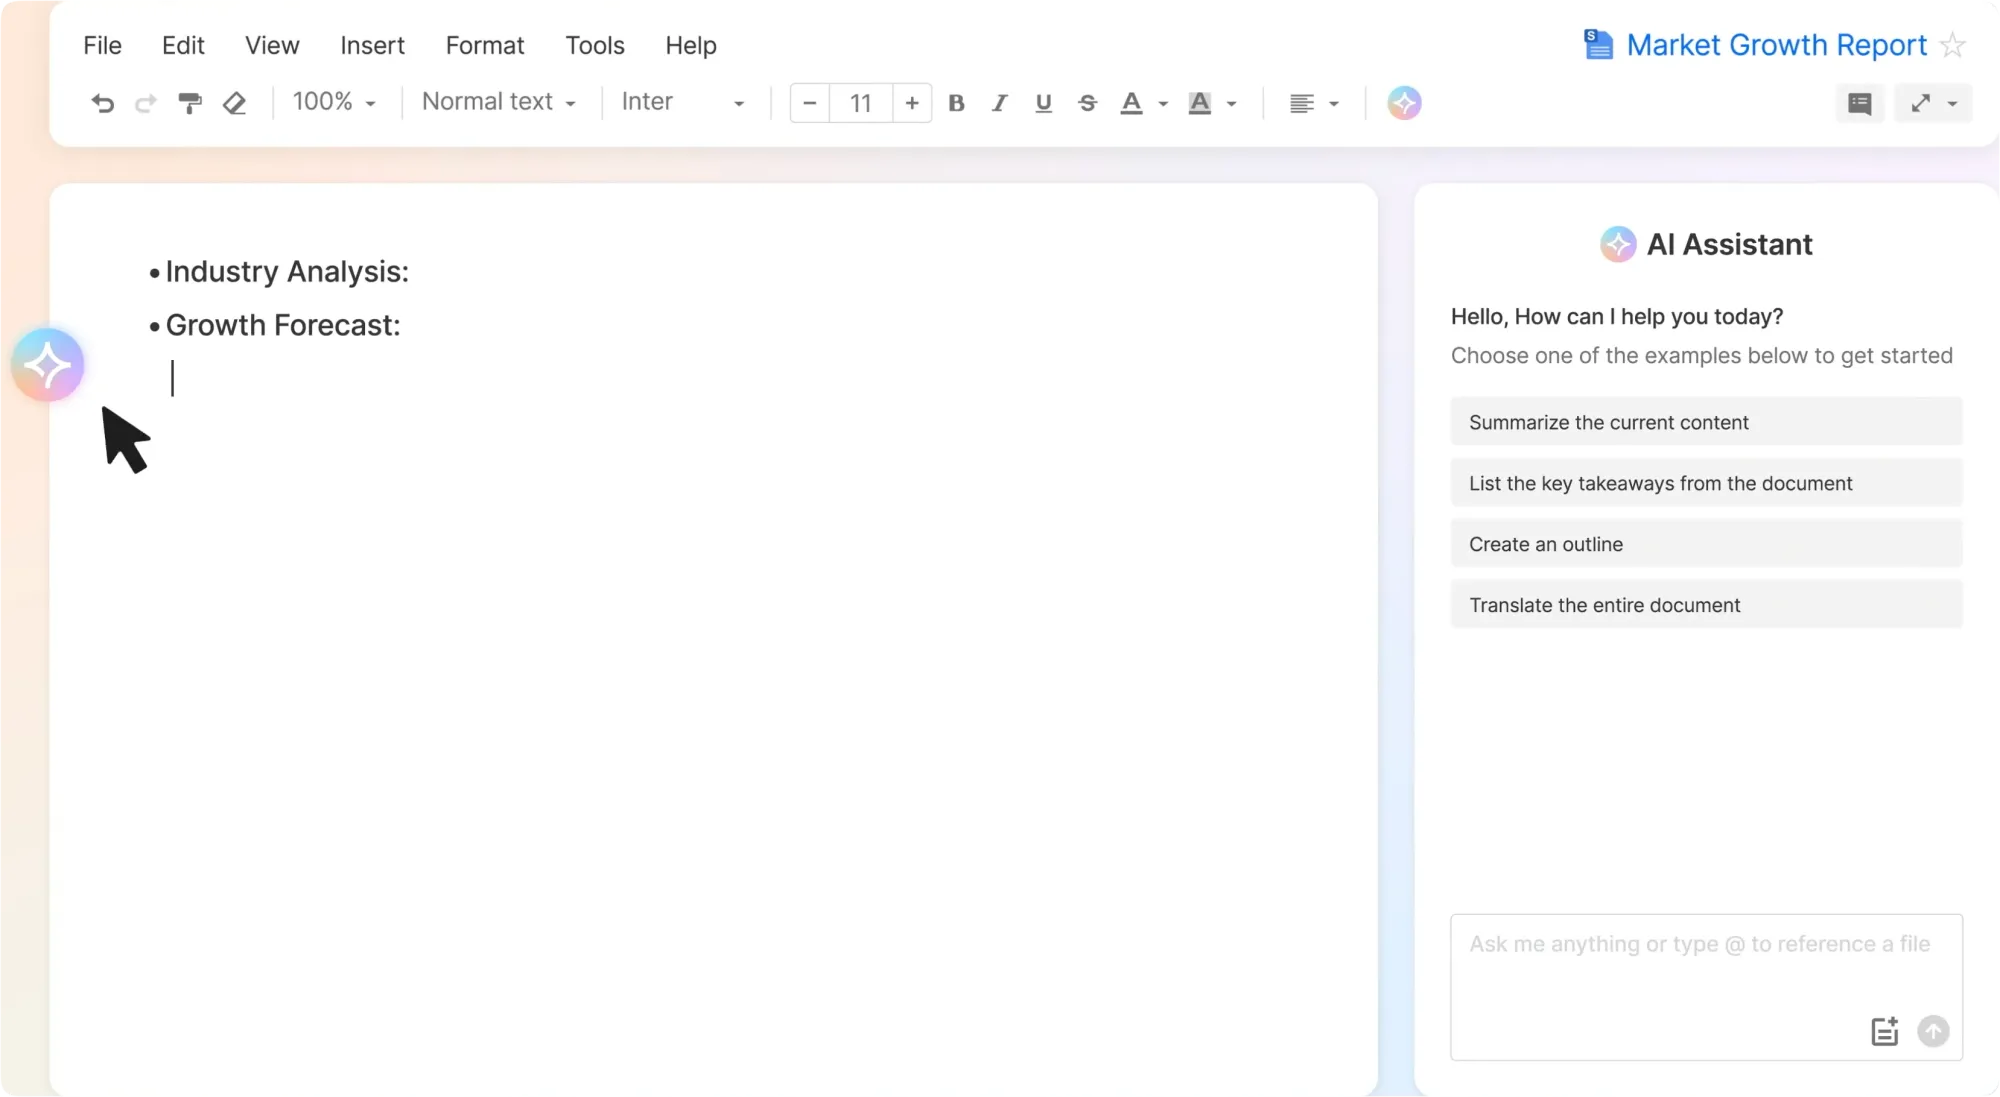Click the Redo arrow icon
Image resolution: width=2000 pixels, height=1097 pixels.
pos(146,103)
